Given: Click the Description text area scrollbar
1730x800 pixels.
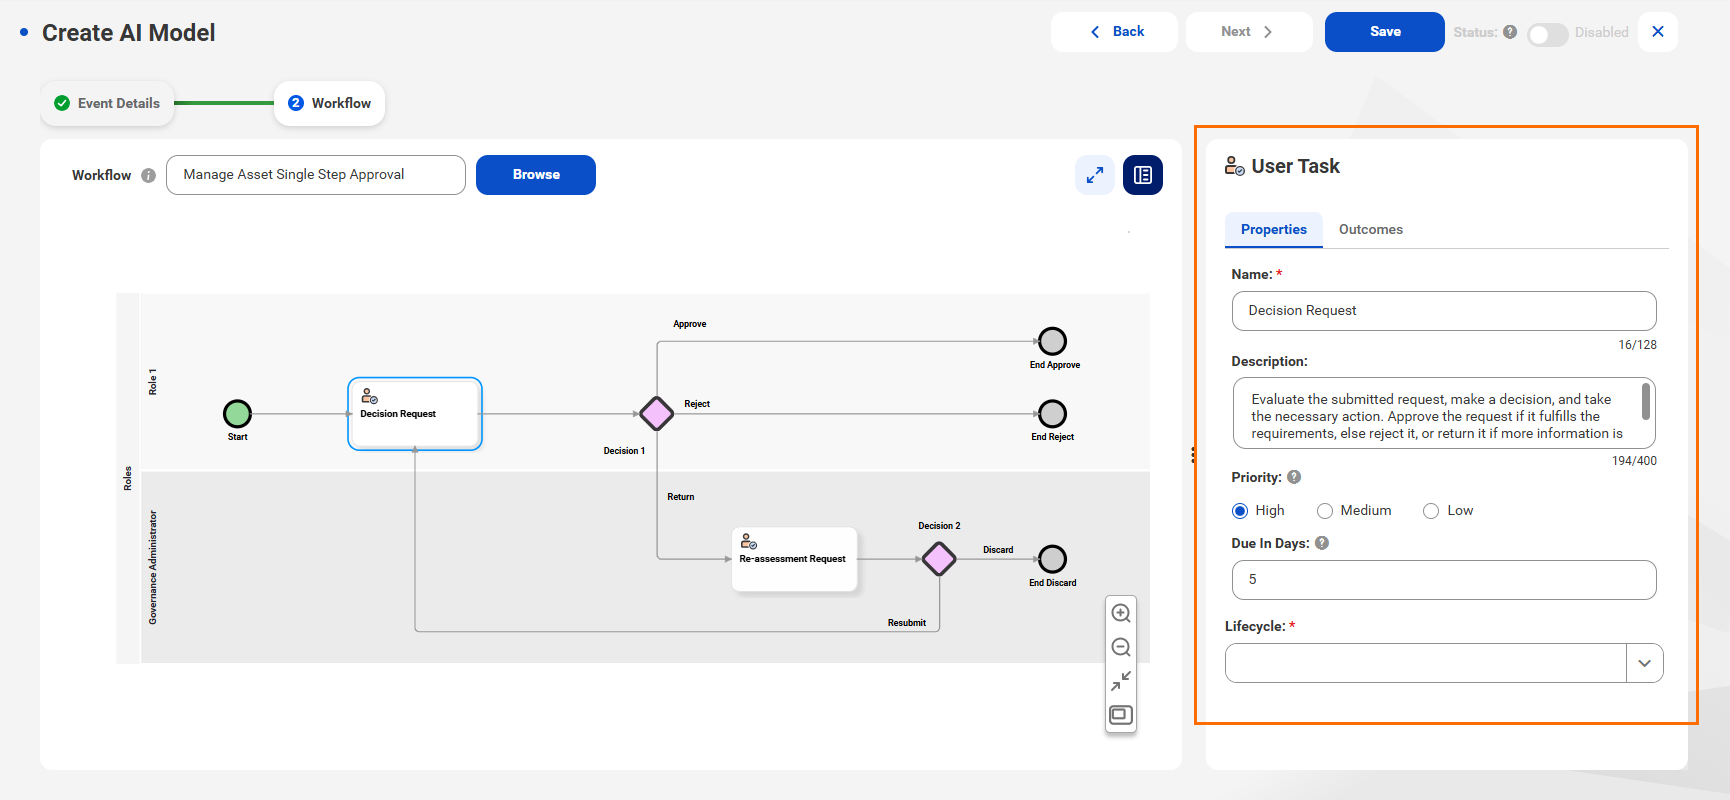Looking at the screenshot, I should pyautogui.click(x=1646, y=402).
